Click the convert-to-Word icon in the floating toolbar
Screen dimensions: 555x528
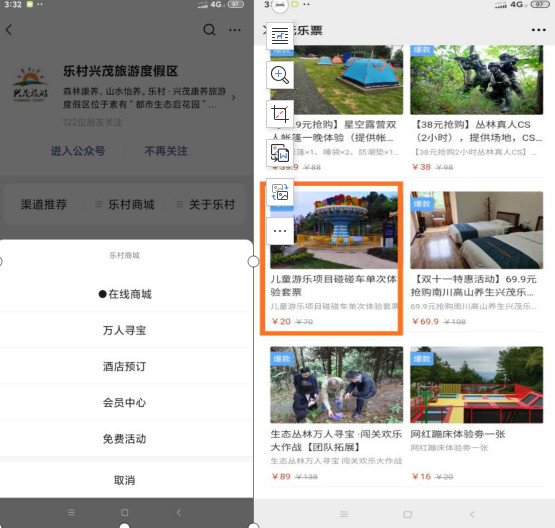click(280, 153)
